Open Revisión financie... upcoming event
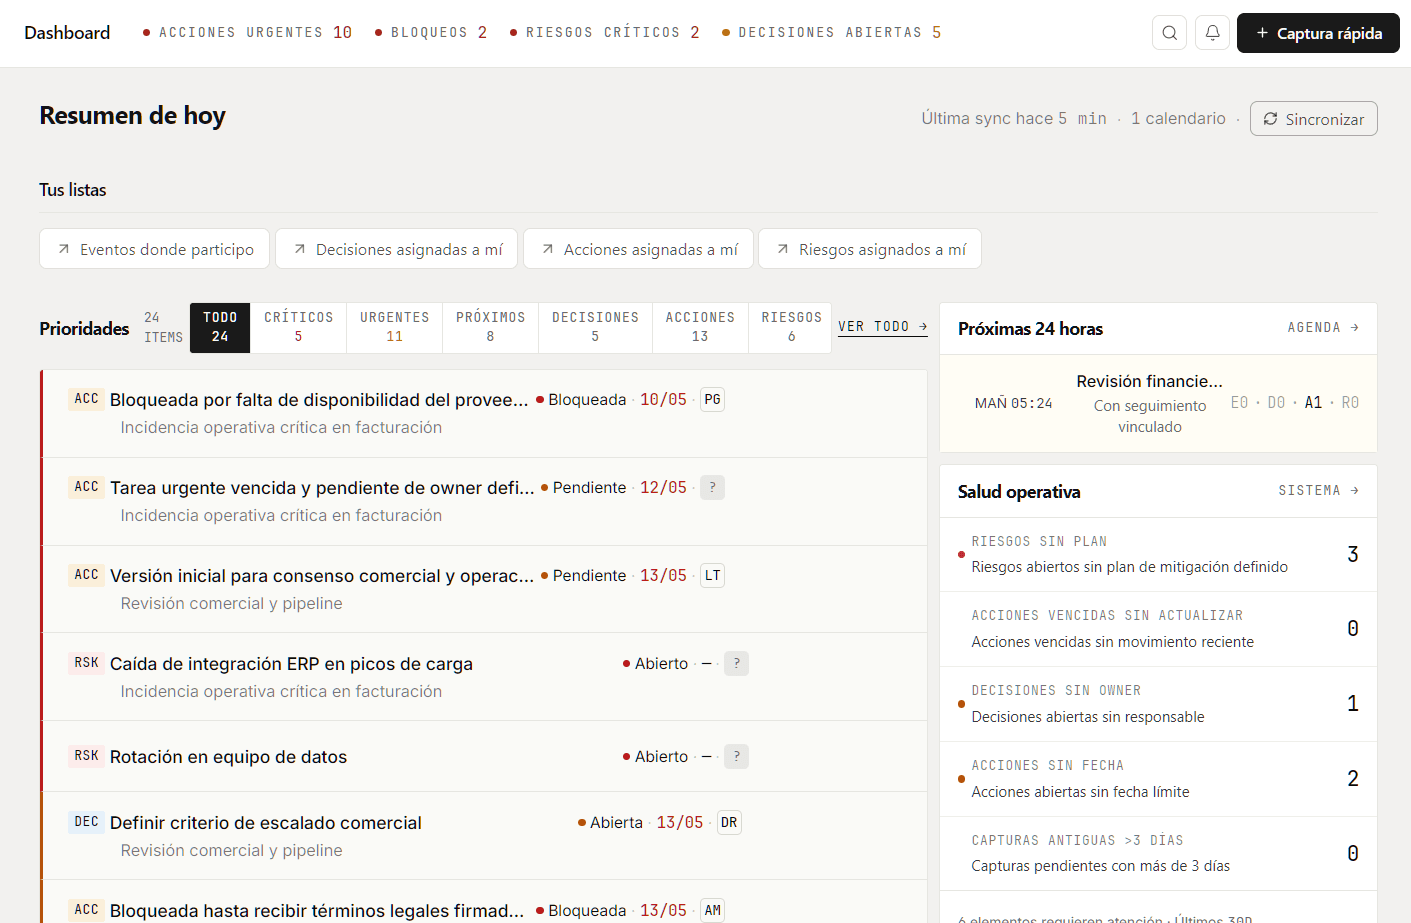The height and width of the screenshot is (923, 1411). [1158, 404]
